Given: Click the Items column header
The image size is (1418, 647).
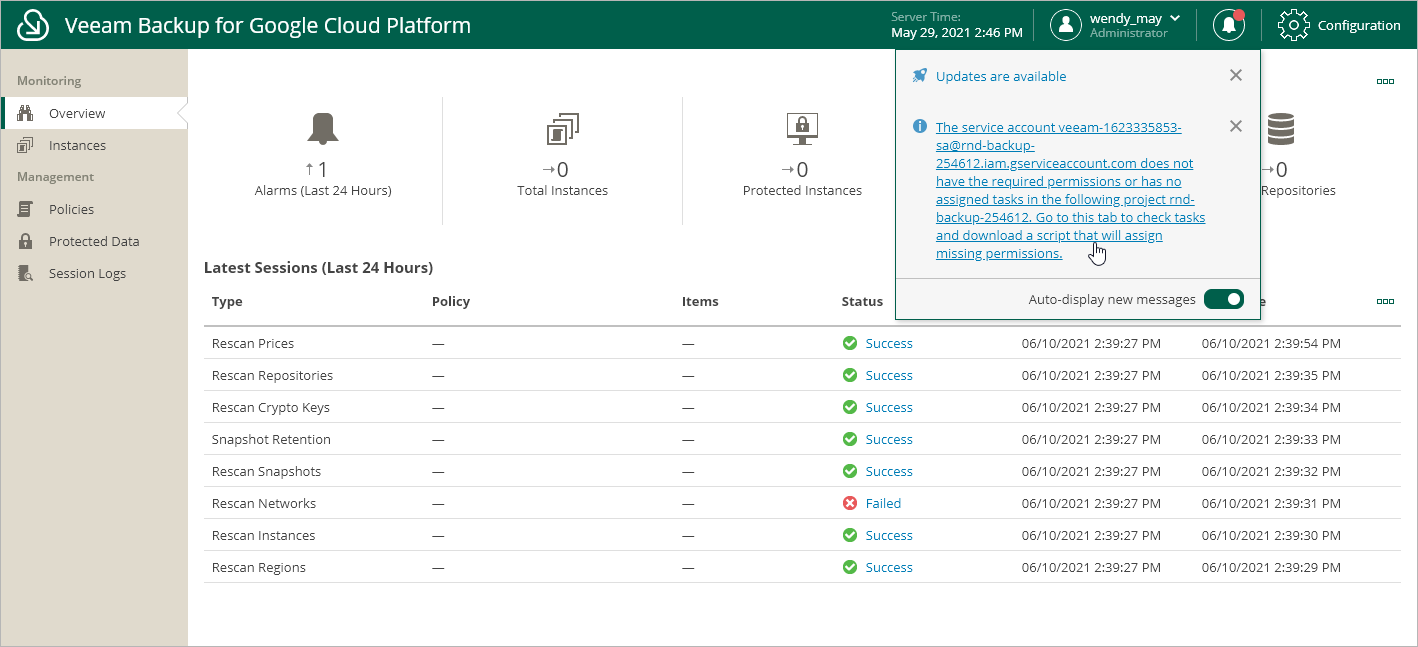Looking at the screenshot, I should click(x=700, y=301).
